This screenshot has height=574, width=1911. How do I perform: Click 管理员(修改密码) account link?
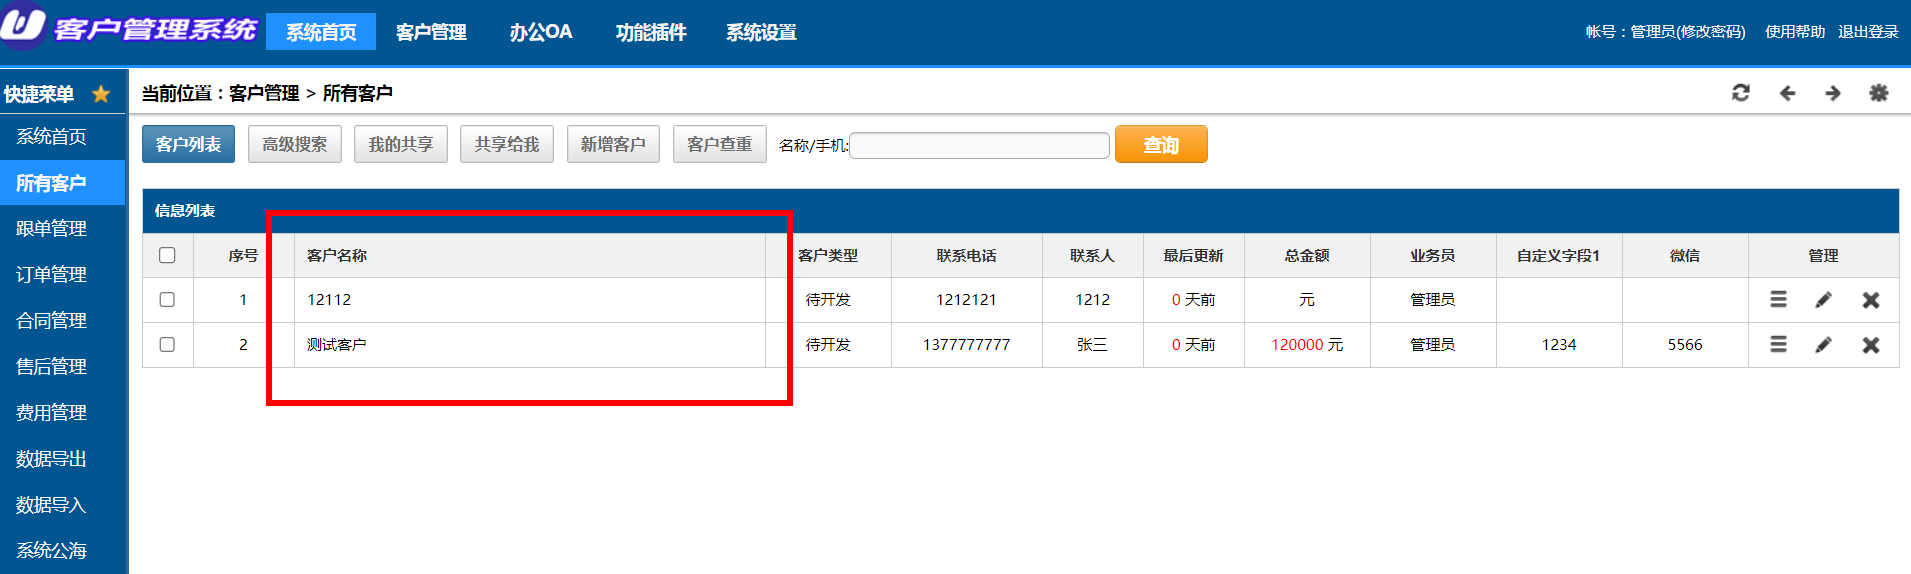pyautogui.click(x=1688, y=32)
